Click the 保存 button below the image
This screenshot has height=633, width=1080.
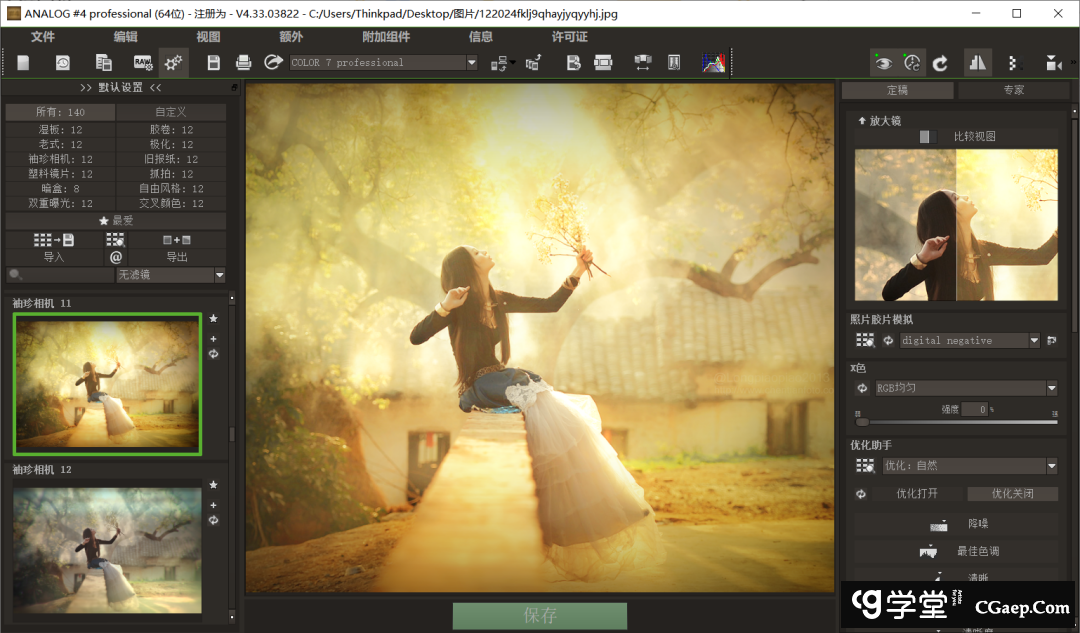pos(540,616)
